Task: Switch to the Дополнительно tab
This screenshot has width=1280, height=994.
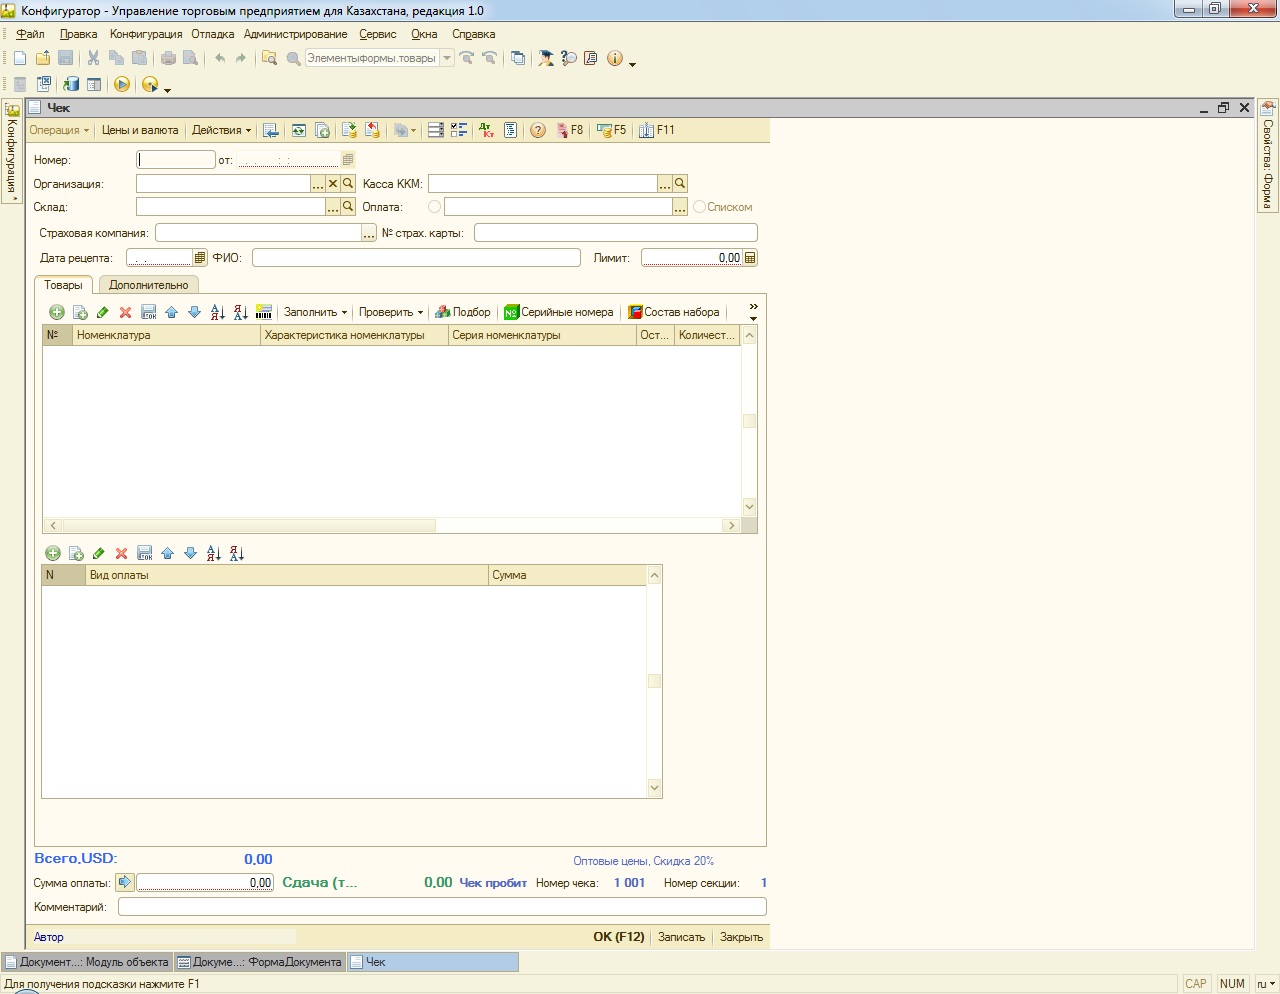Action: tap(148, 285)
